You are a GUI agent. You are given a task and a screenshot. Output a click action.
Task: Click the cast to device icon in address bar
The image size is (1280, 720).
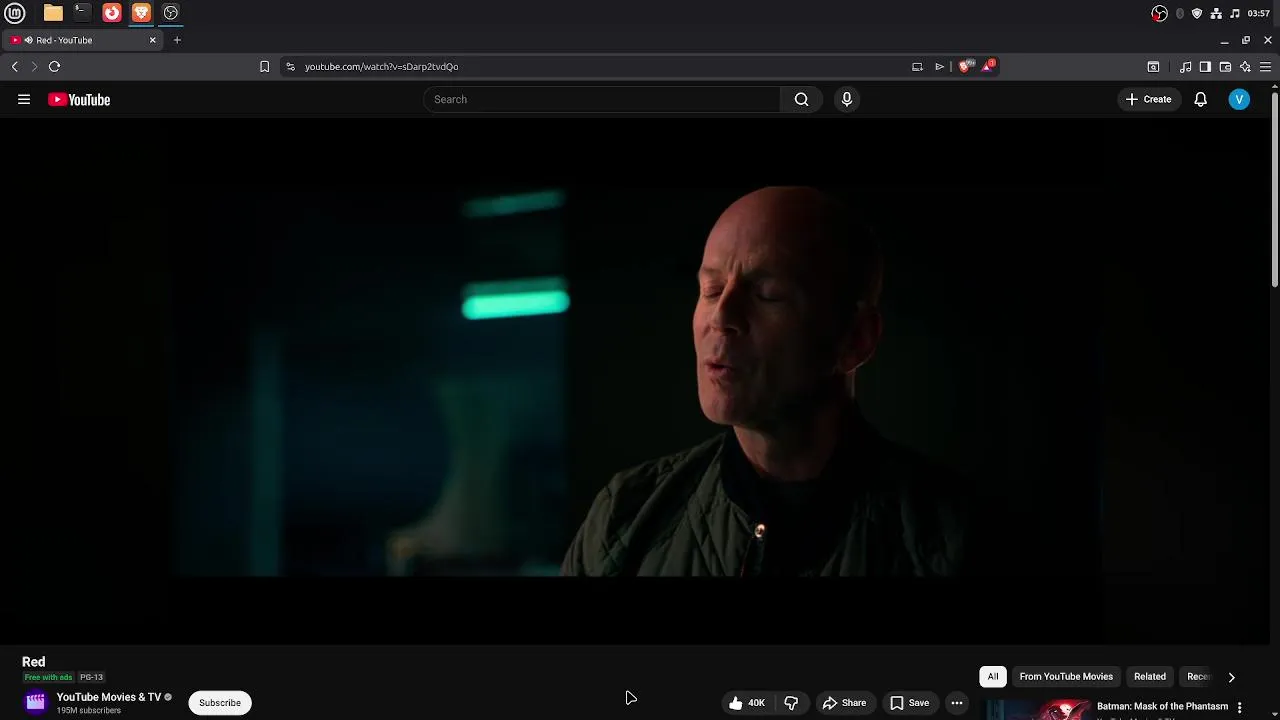tap(917, 66)
